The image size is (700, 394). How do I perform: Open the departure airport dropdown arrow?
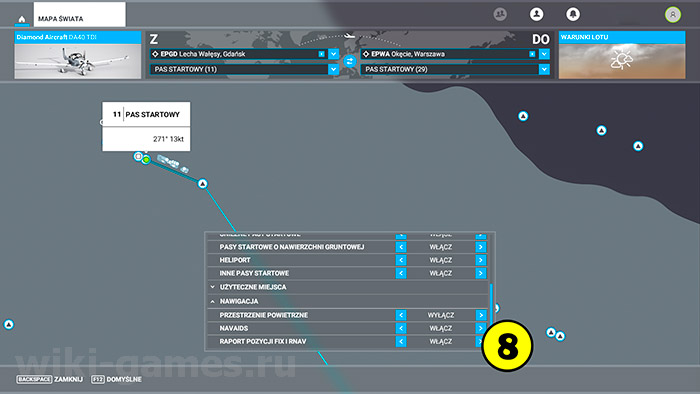point(333,54)
